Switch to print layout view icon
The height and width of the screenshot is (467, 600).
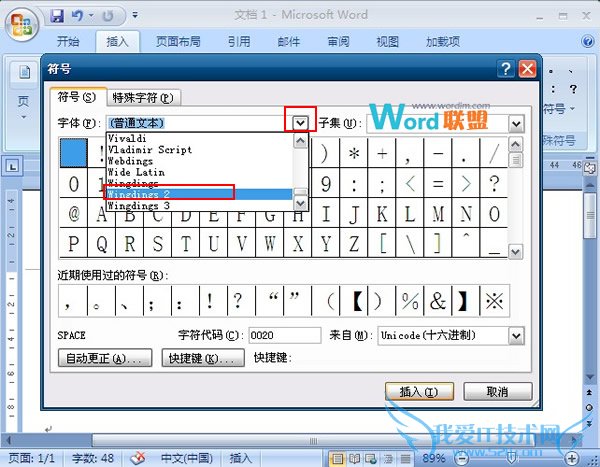(x=337, y=458)
